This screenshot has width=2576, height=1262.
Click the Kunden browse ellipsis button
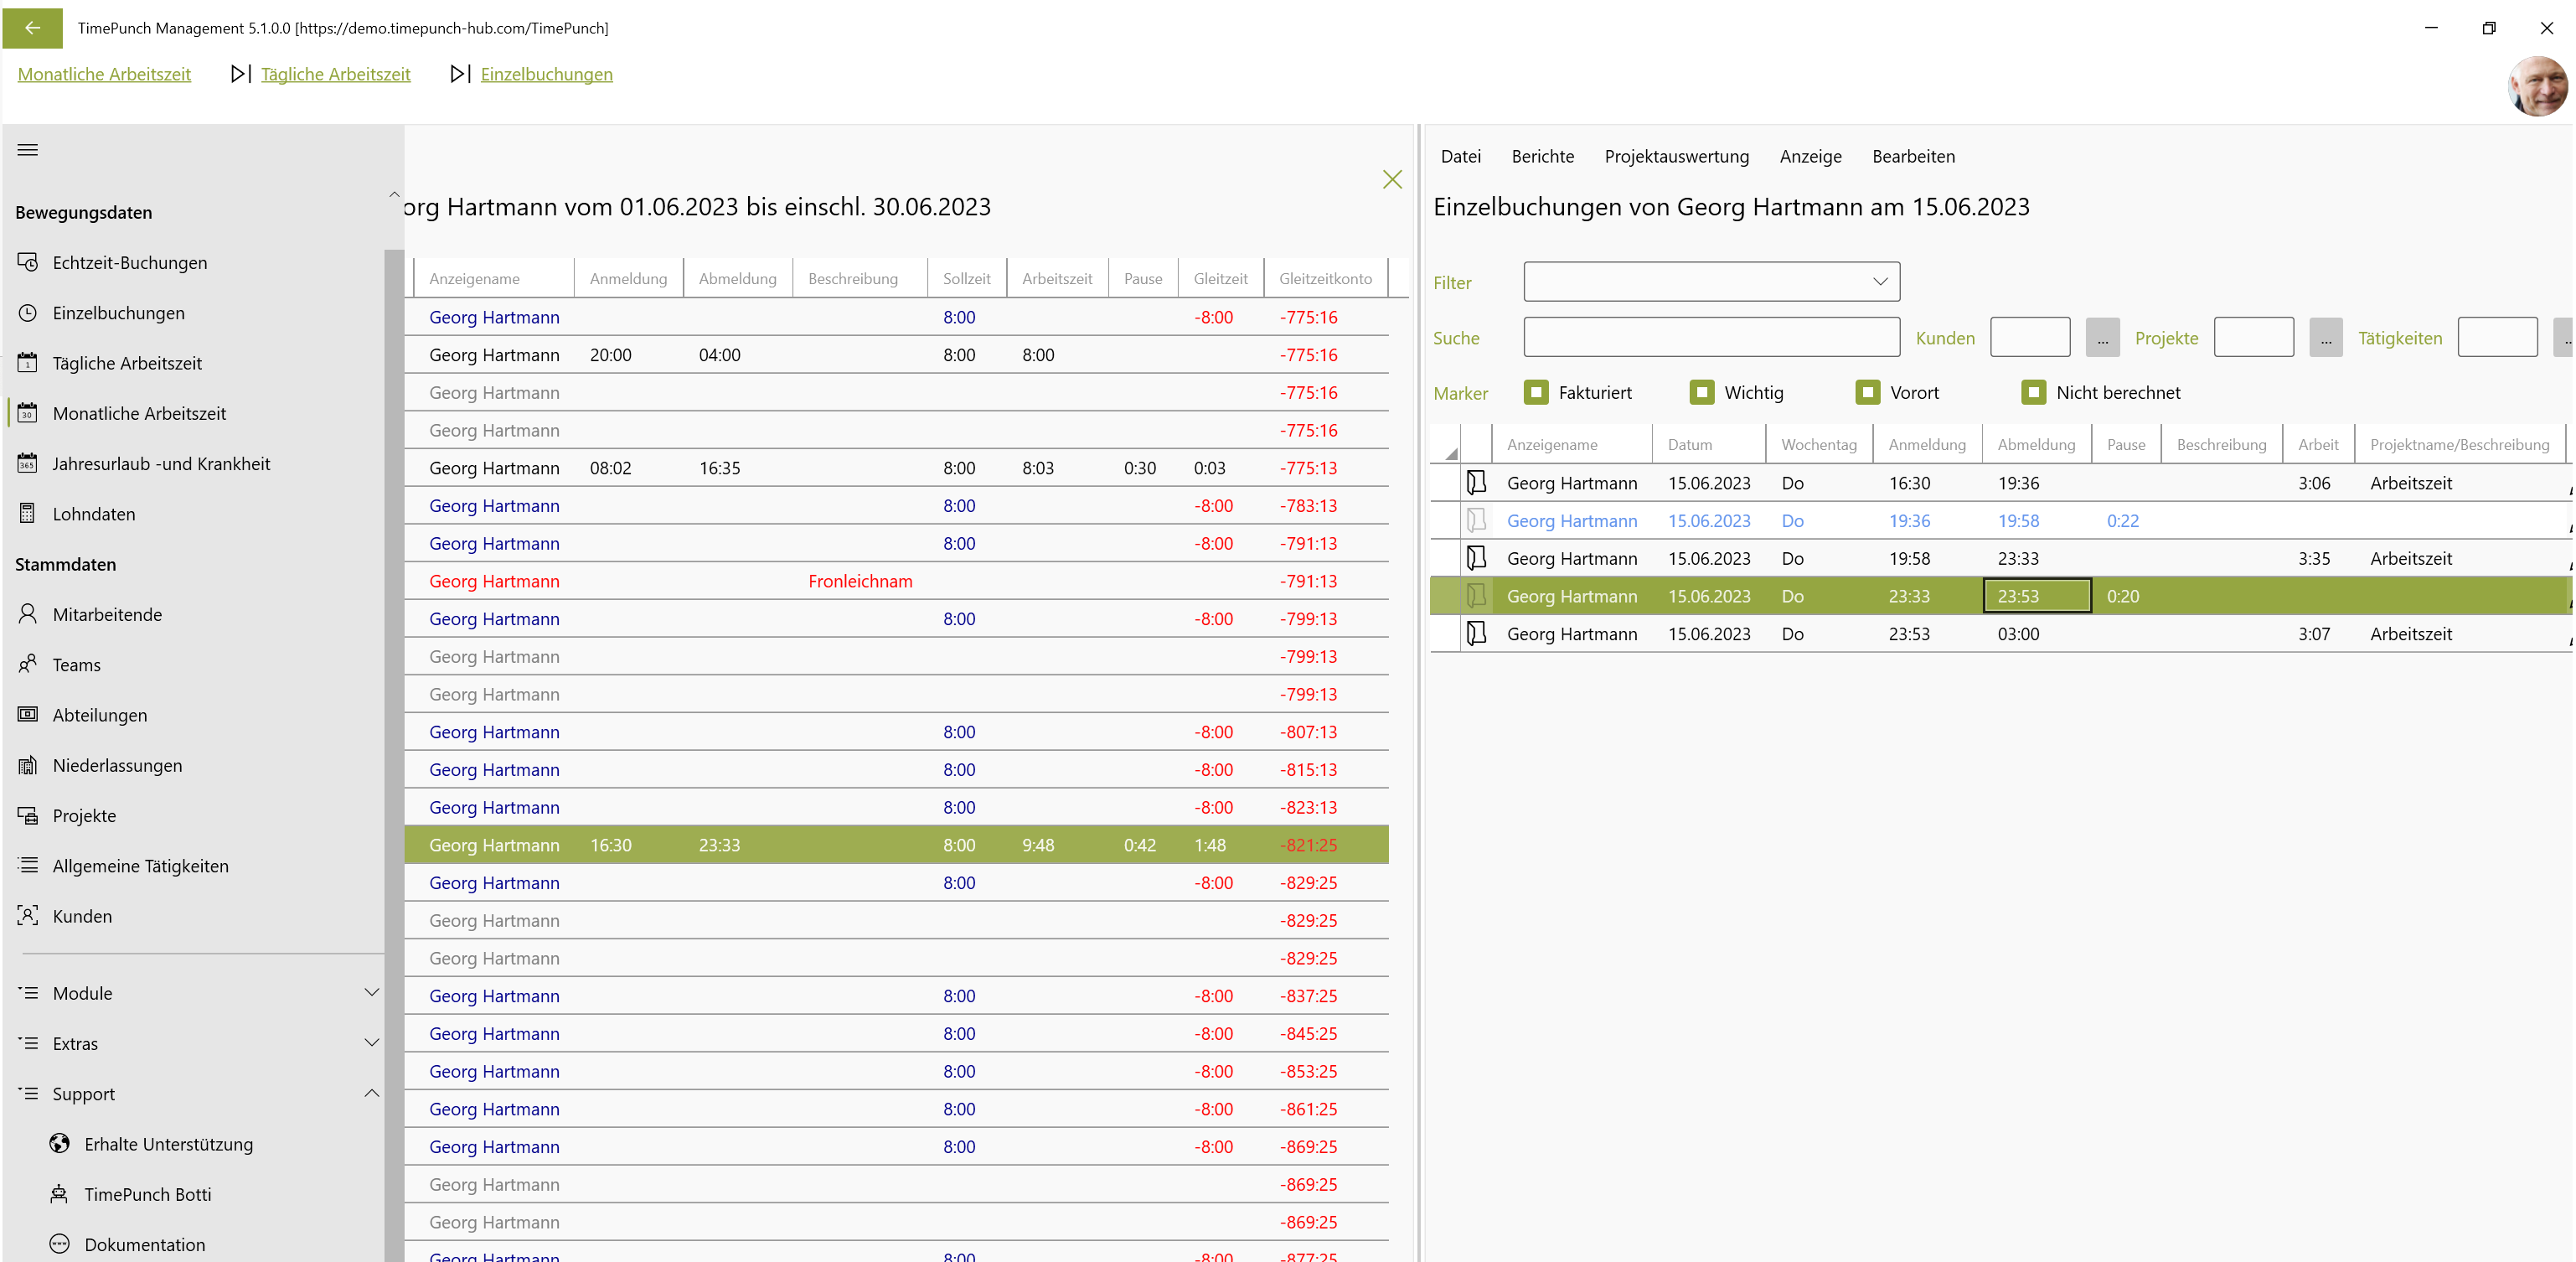[x=2102, y=338]
